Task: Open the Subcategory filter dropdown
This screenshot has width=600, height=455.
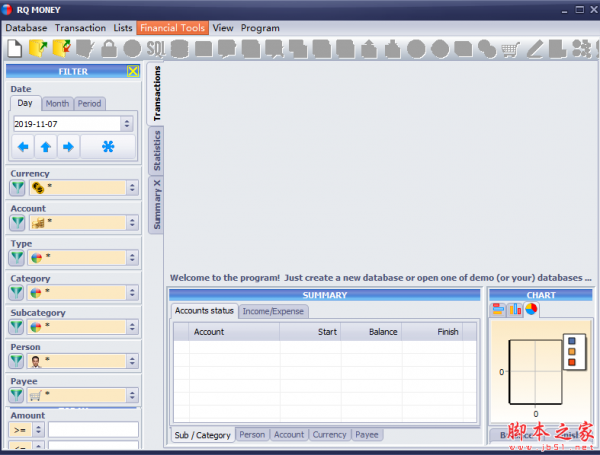Action: [x=132, y=326]
